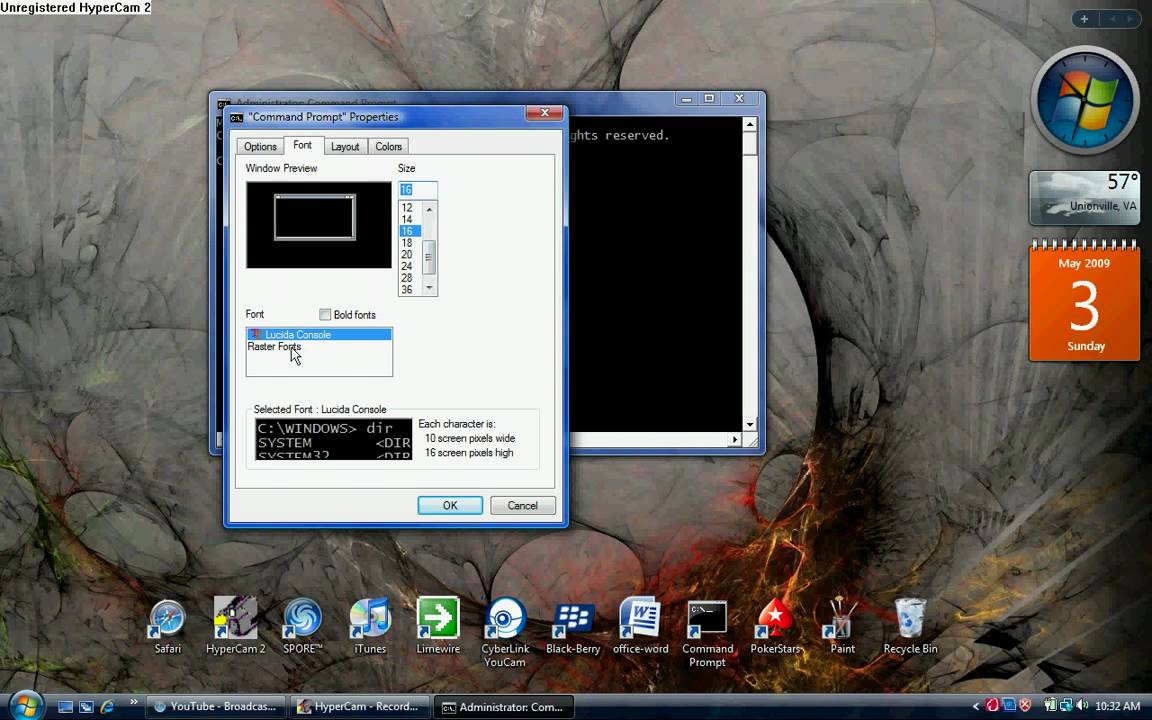Maximize the Administrator Command Prompt window
This screenshot has width=1152, height=720.
(709, 98)
